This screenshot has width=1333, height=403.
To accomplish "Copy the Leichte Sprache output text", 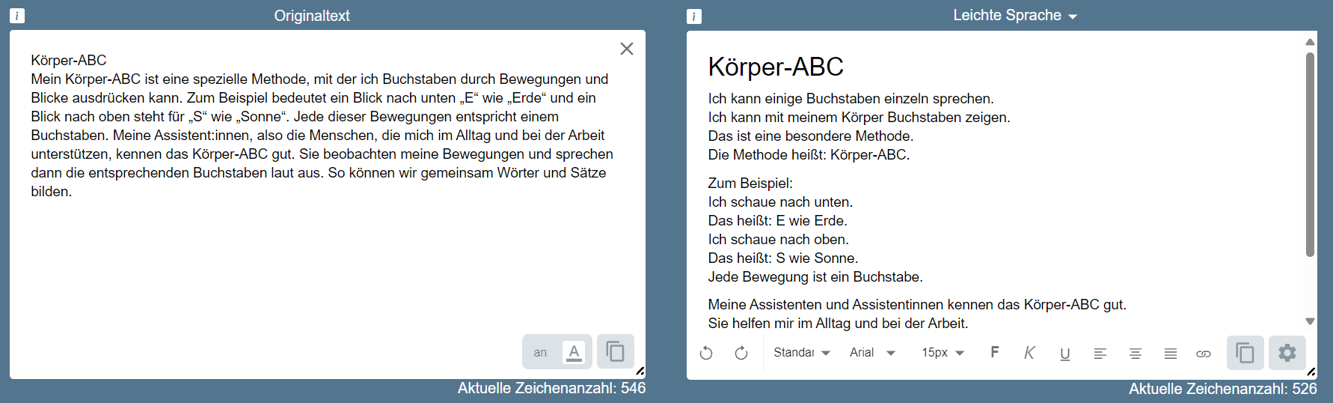I will point(1245,353).
